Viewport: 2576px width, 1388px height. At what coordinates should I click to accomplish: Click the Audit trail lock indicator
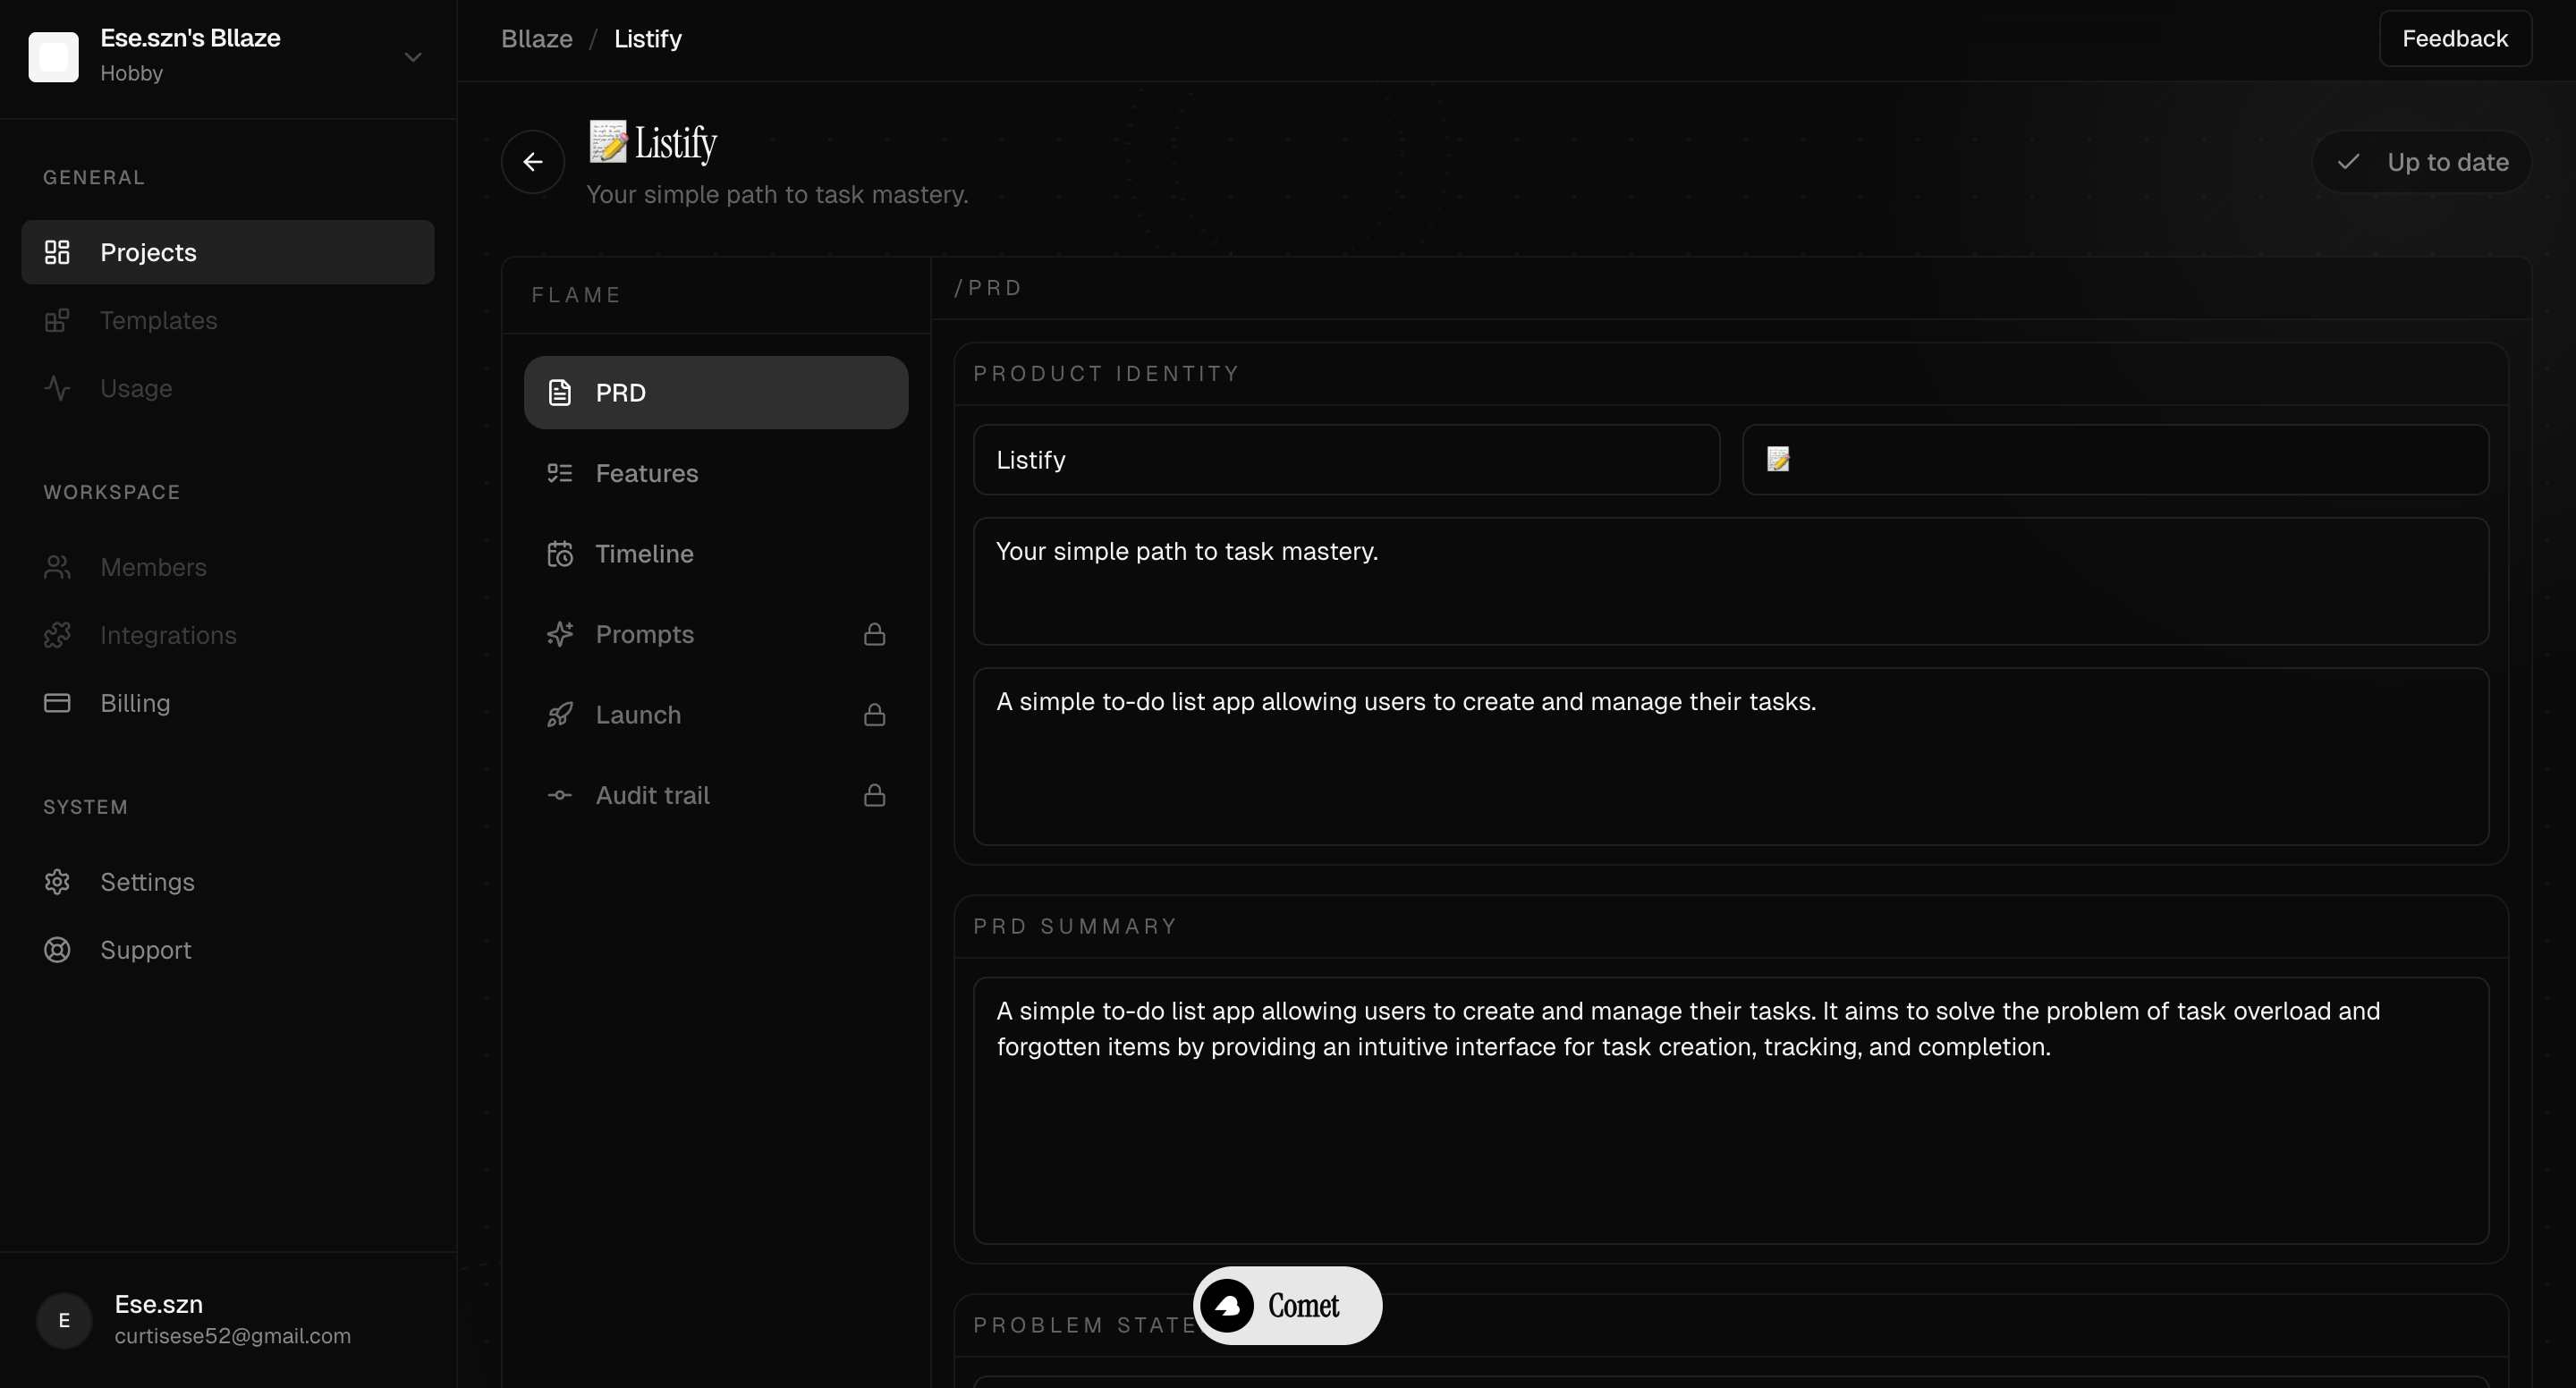874,795
